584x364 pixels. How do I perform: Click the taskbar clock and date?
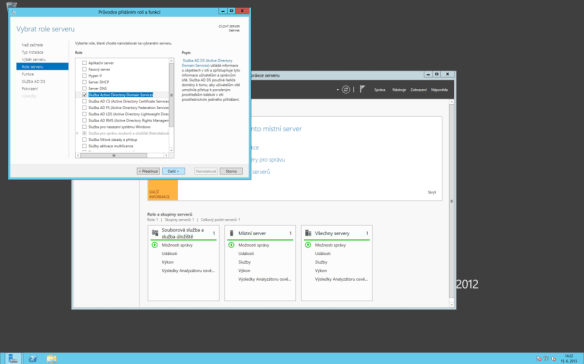pyautogui.click(x=568, y=358)
